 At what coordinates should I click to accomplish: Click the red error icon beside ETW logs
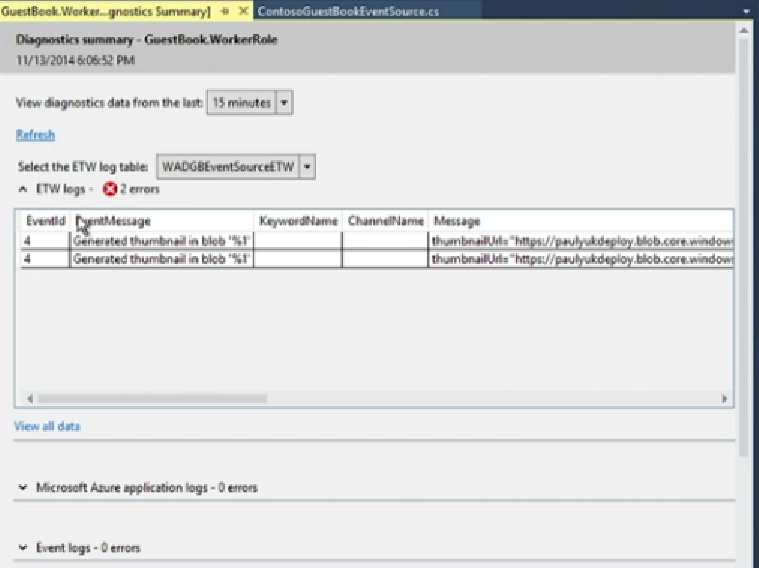110,189
